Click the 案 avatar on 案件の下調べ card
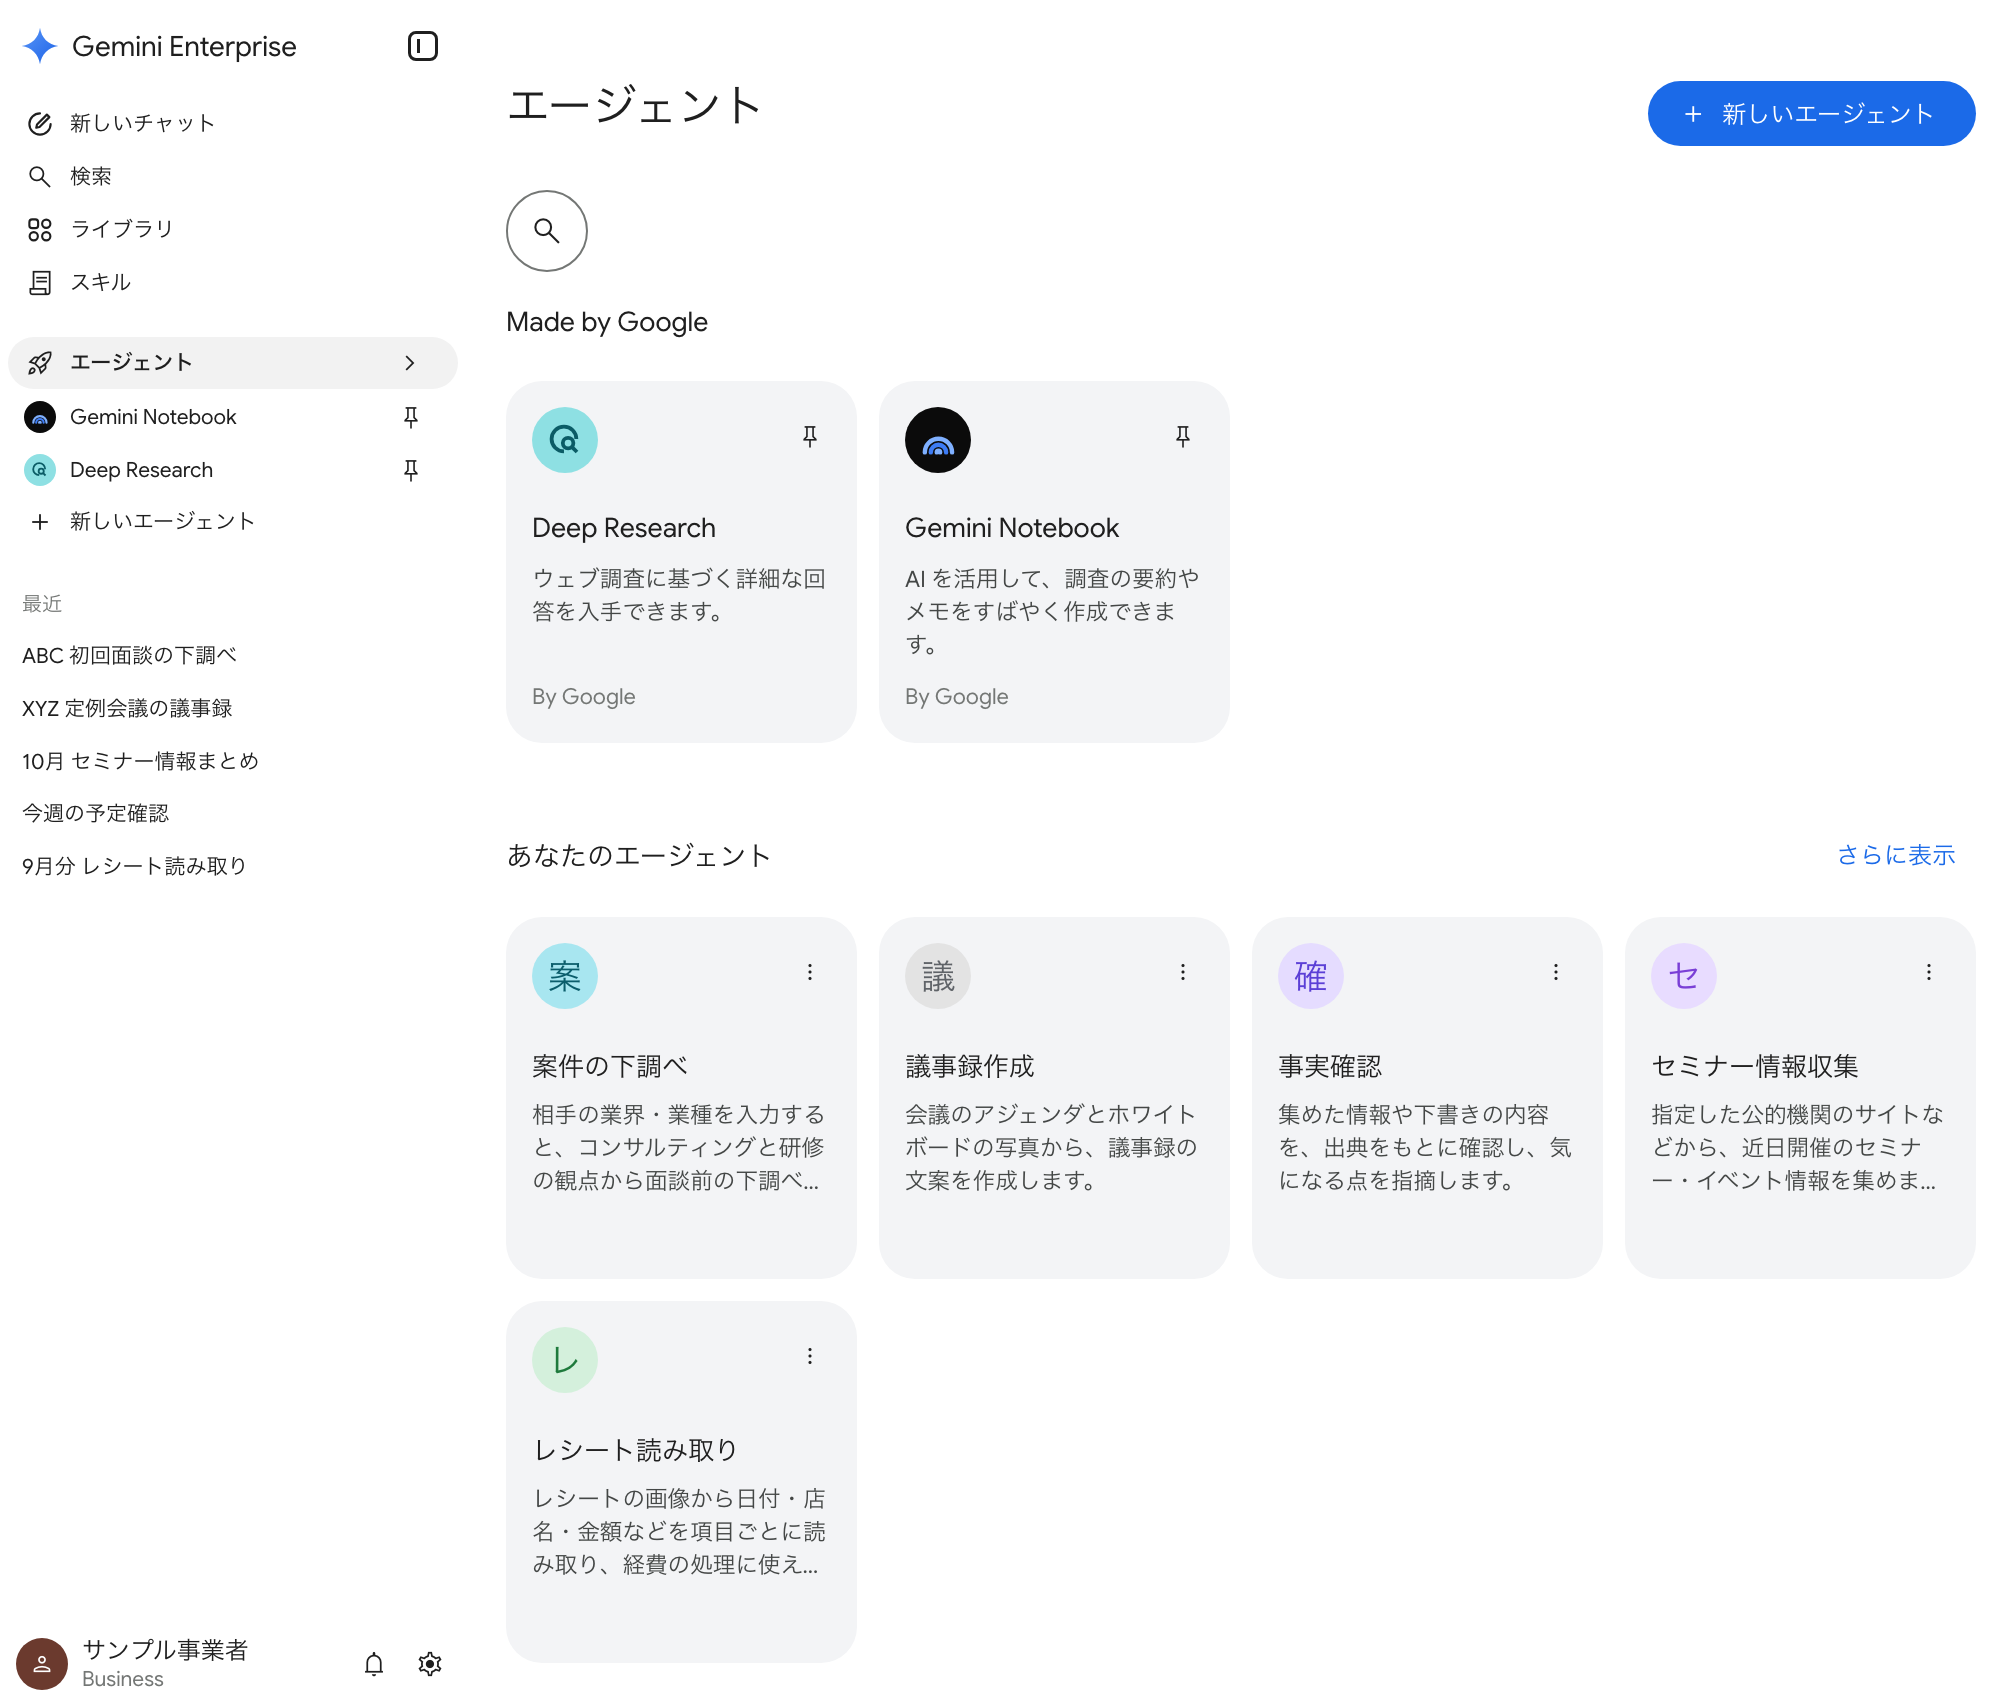Viewport: 2000px width, 1700px height. point(565,976)
